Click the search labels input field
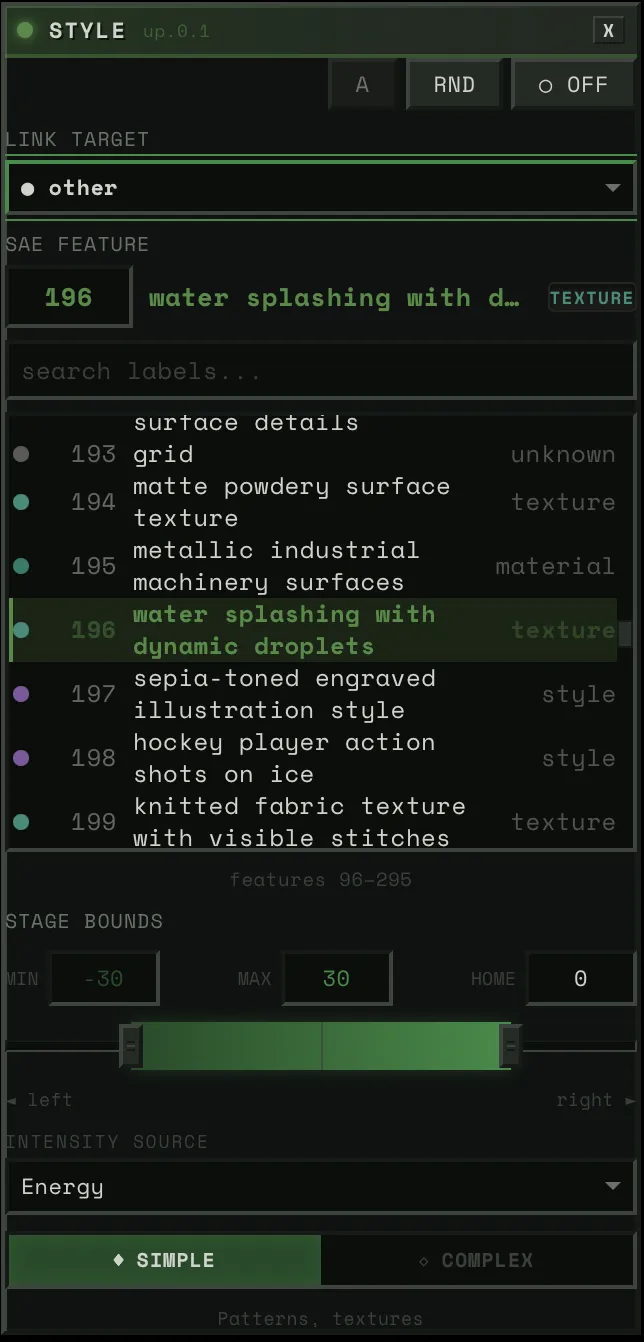This screenshot has width=644, height=1342. pos(320,370)
